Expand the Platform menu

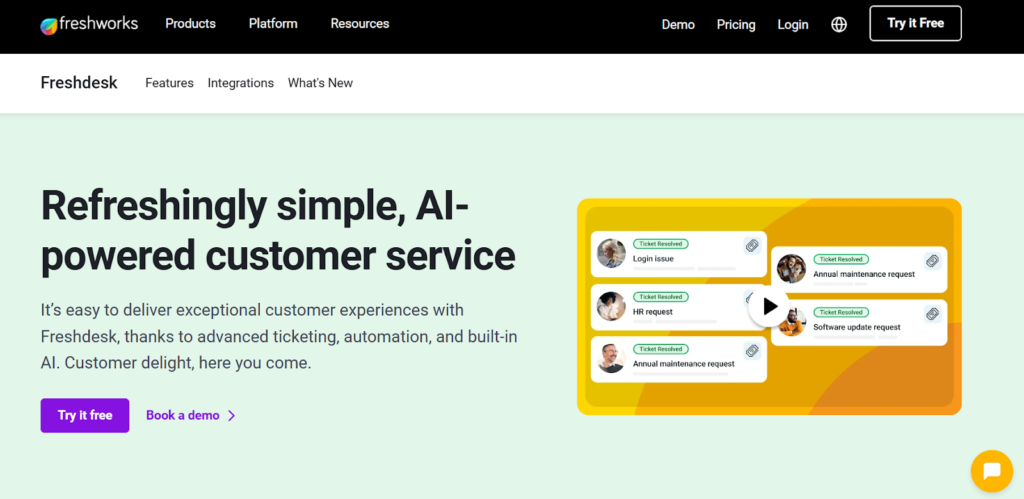pyautogui.click(x=273, y=23)
